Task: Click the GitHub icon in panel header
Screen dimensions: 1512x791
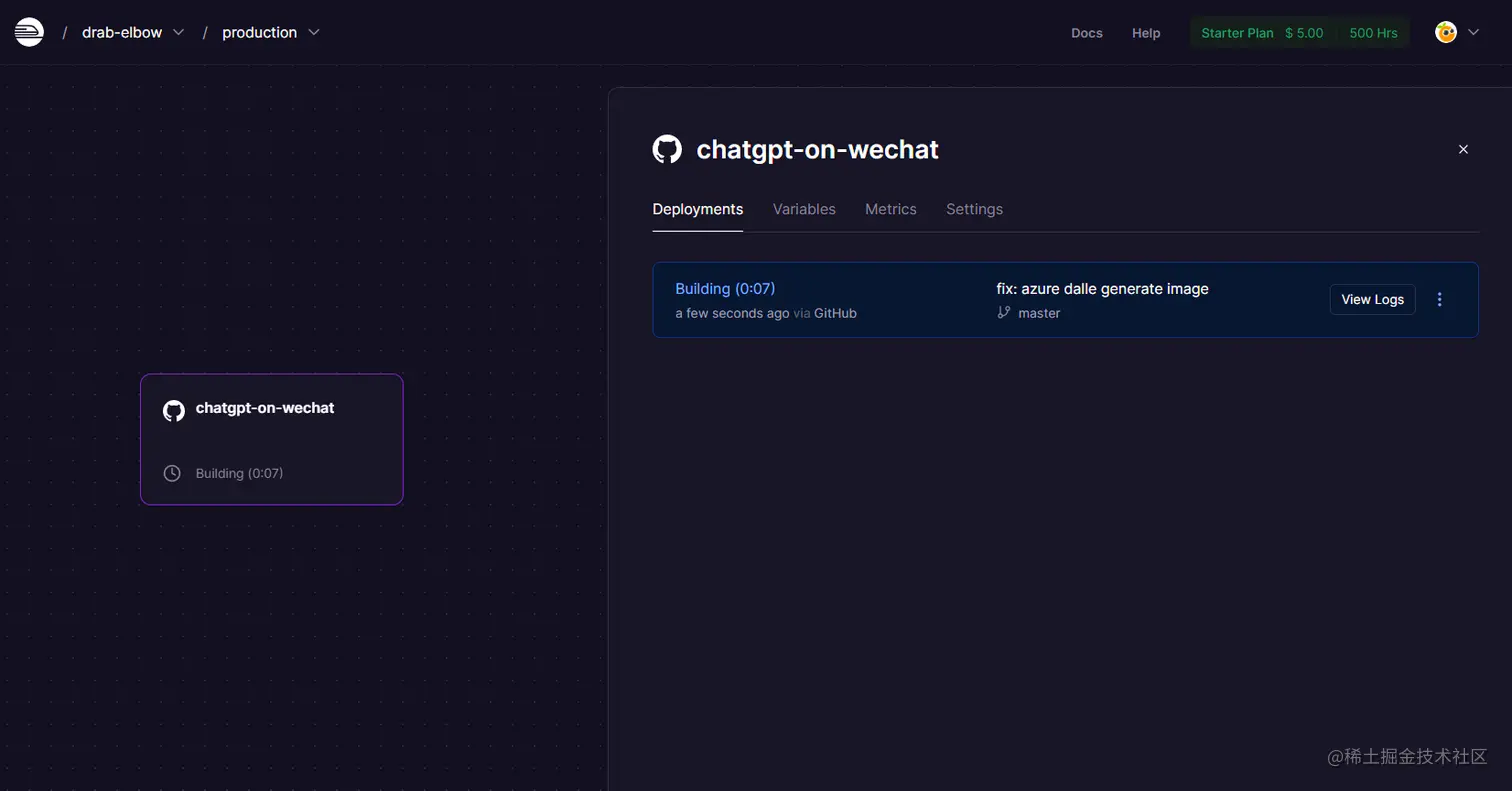Action: point(667,150)
